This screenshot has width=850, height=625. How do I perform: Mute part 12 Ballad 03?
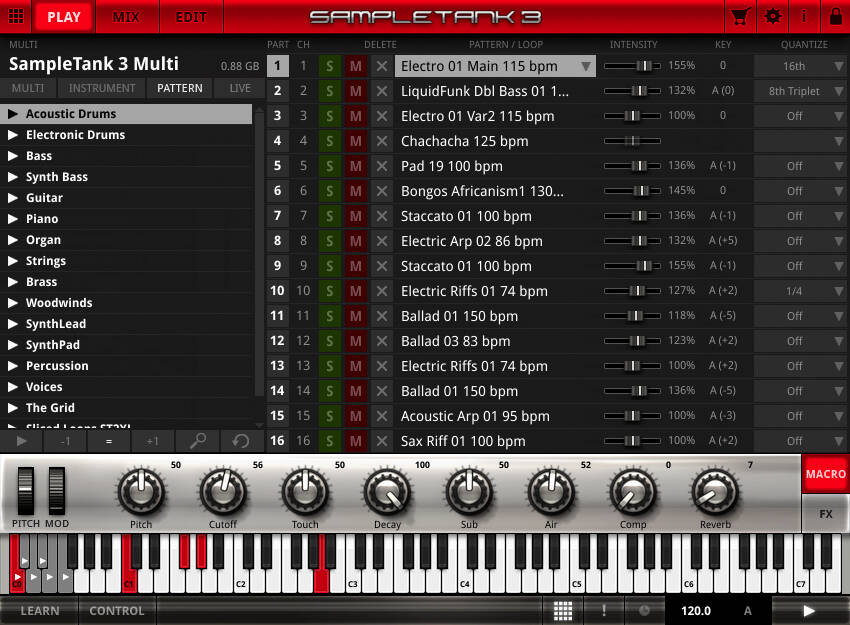356,341
